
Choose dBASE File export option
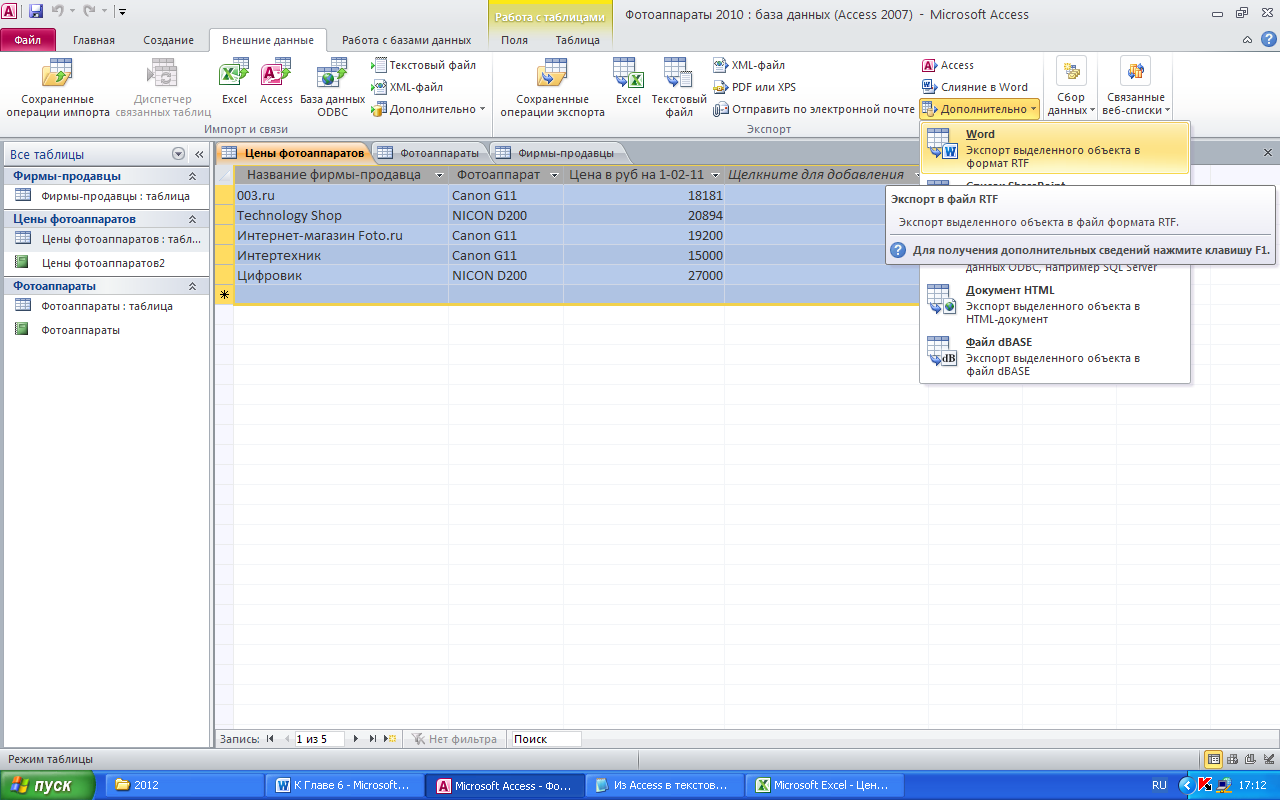pyautogui.click(x=1055, y=356)
